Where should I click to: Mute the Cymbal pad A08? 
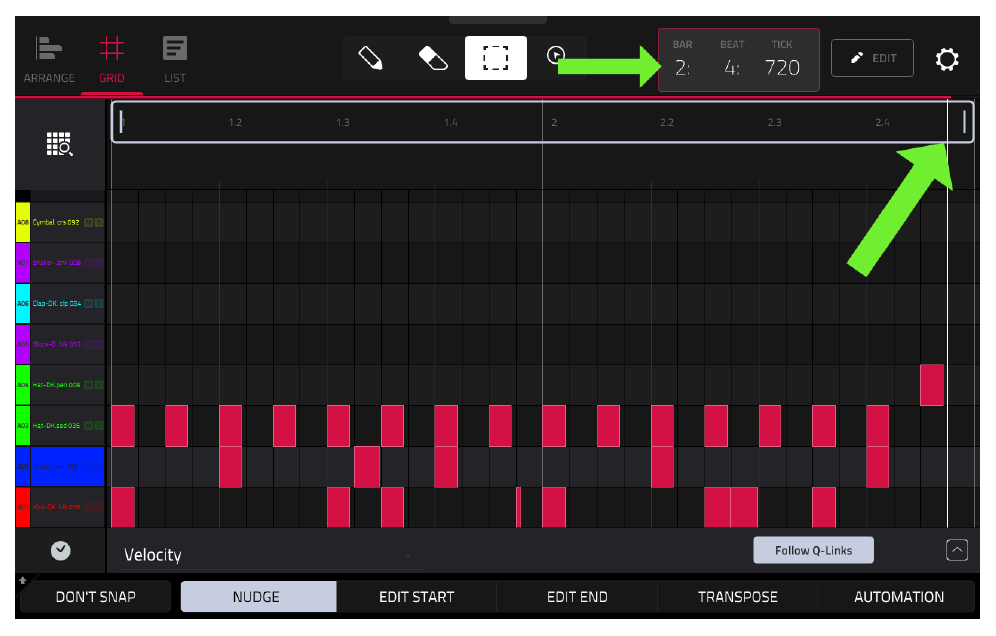(x=88, y=222)
